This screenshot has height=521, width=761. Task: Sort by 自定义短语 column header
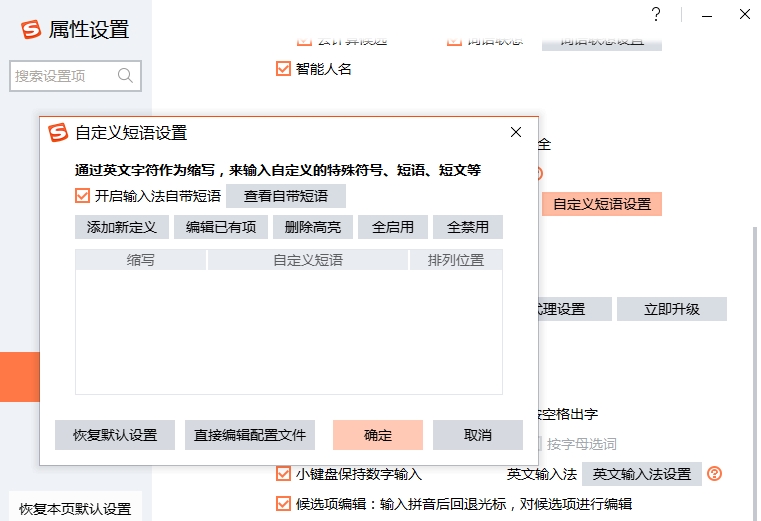pyautogui.click(x=308, y=260)
